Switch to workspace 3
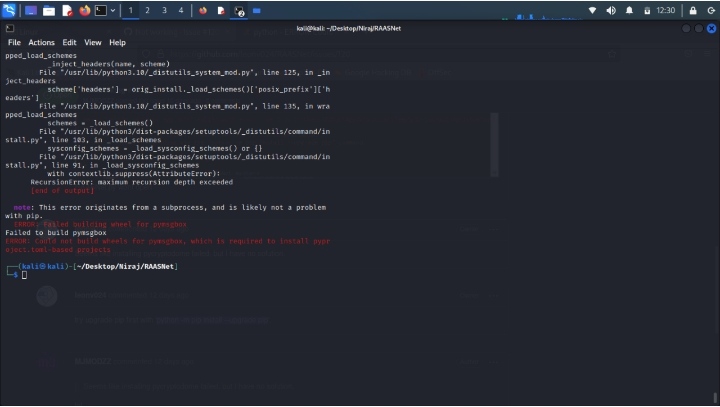The height and width of the screenshot is (407, 720). point(164,10)
